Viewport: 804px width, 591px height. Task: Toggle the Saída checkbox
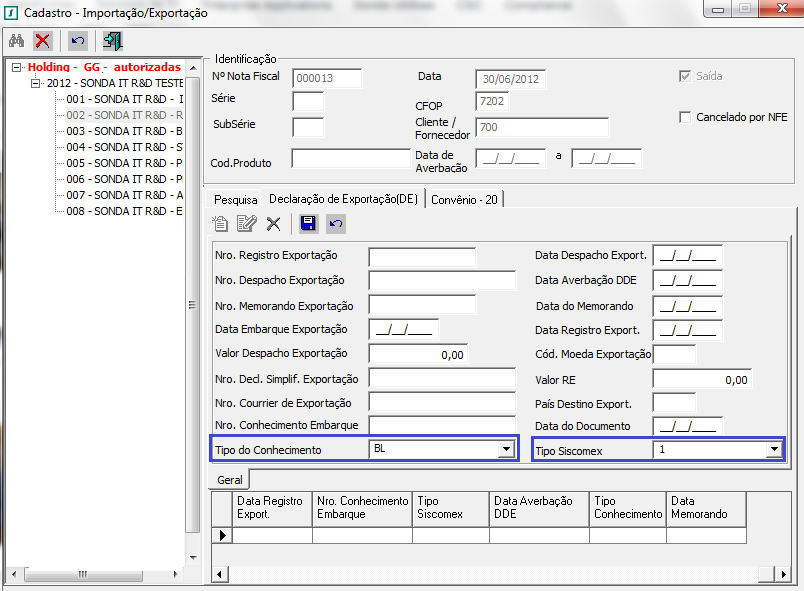(685, 76)
